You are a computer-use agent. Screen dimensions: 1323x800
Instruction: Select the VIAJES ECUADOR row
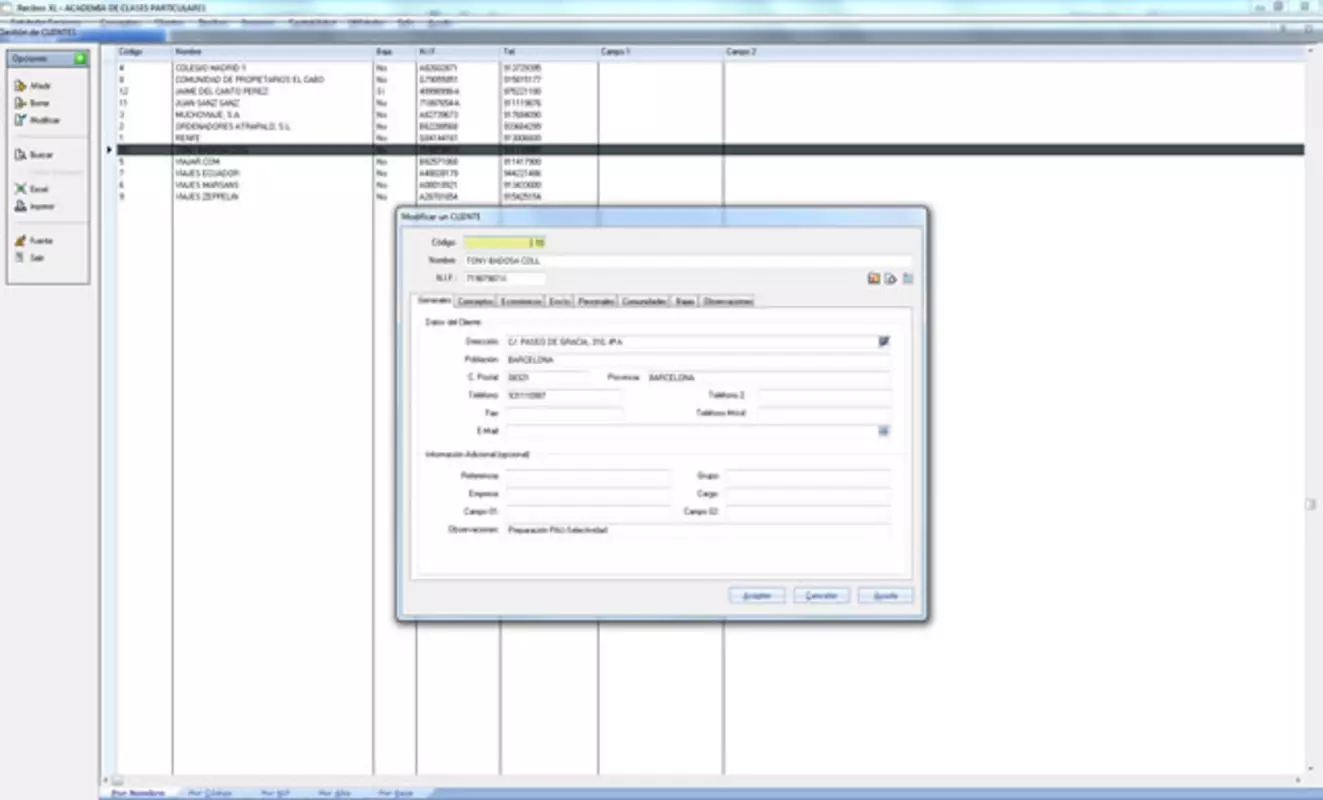pos(710,173)
